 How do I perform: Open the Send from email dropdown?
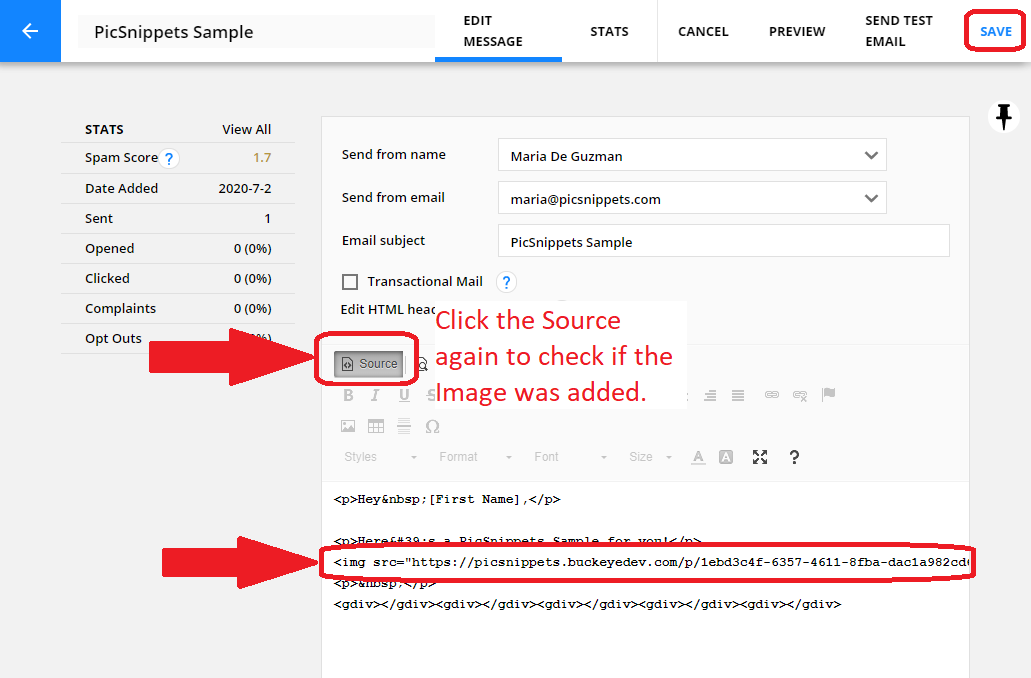click(x=692, y=198)
